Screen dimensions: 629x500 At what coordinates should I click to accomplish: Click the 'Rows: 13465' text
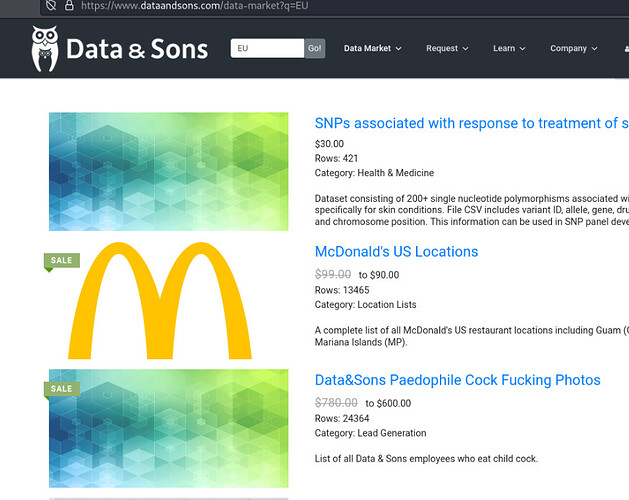coord(342,290)
